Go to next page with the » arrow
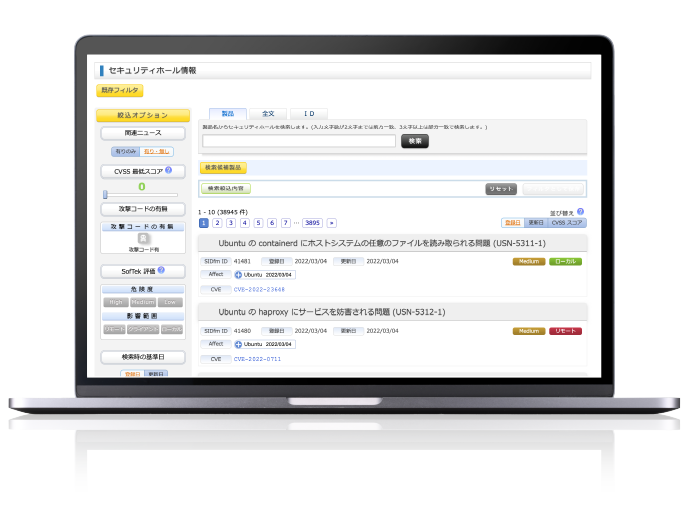The image size is (692, 505). click(331, 223)
